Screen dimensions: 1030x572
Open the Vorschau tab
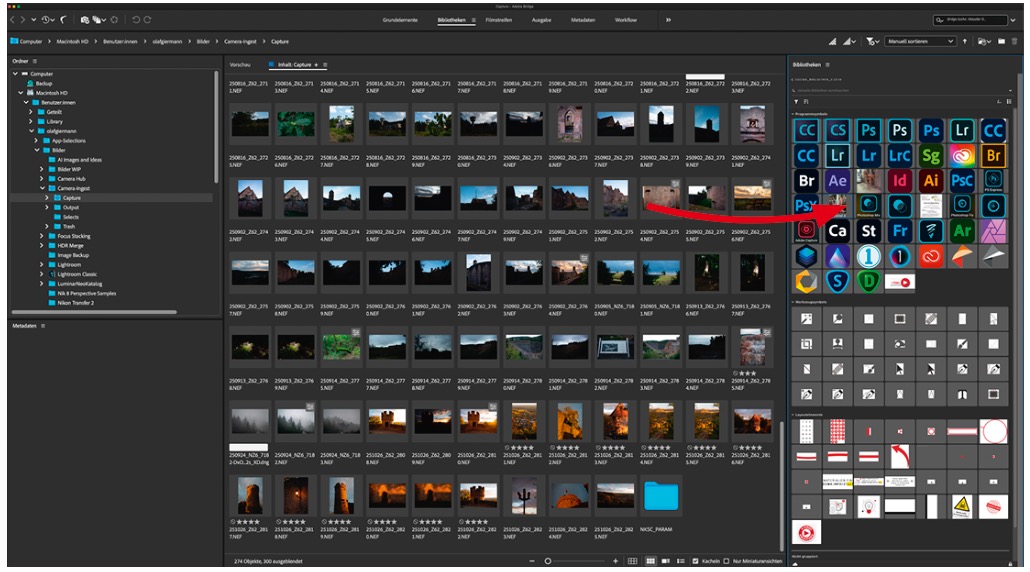pyautogui.click(x=241, y=64)
